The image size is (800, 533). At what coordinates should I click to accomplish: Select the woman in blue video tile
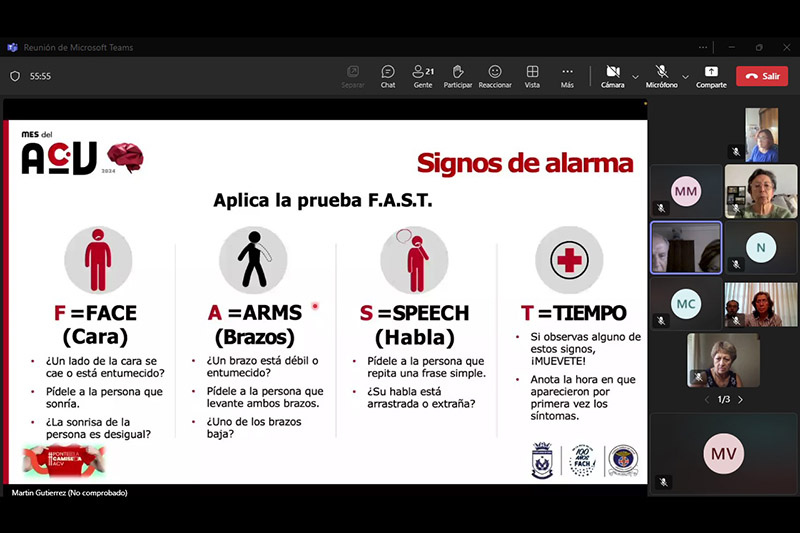tap(761, 135)
